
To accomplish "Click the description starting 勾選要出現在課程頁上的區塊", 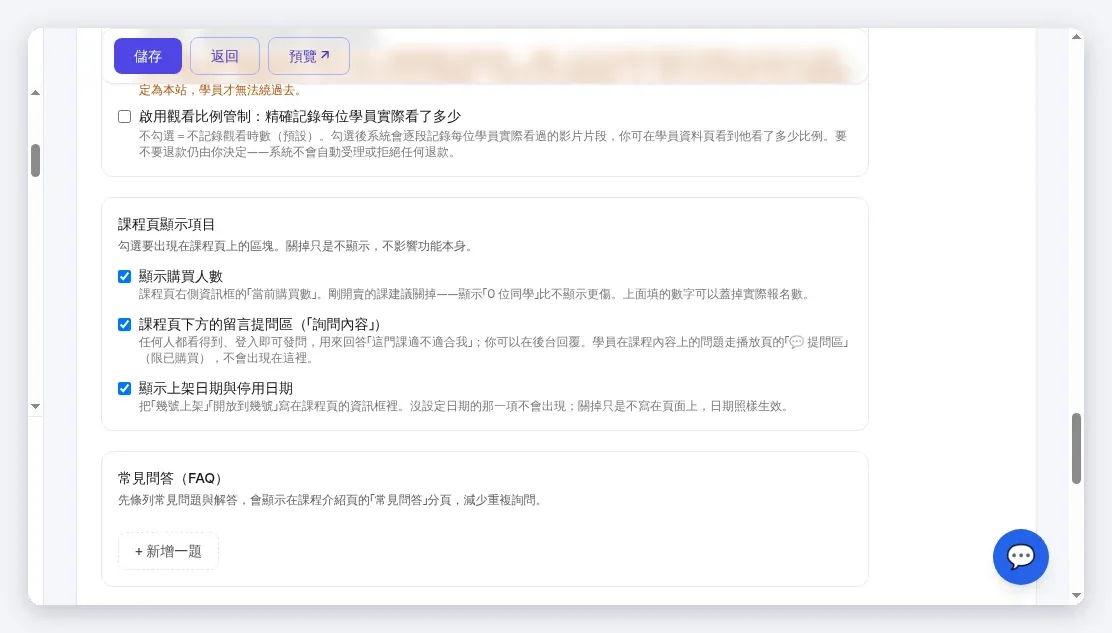I will pos(295,246).
